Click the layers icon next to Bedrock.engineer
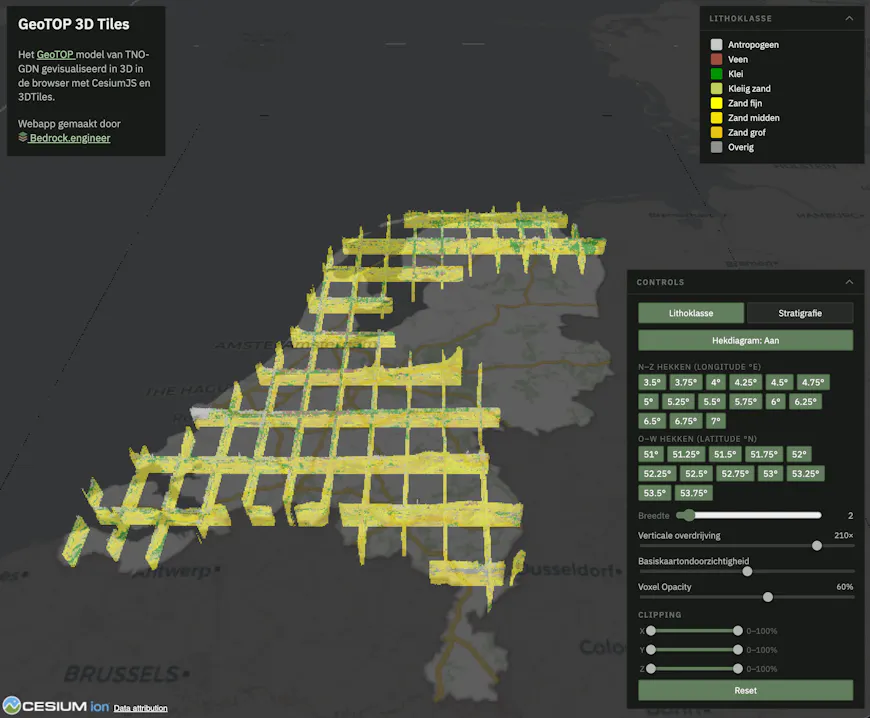Screen dimensions: 870x718 [x=22, y=137]
